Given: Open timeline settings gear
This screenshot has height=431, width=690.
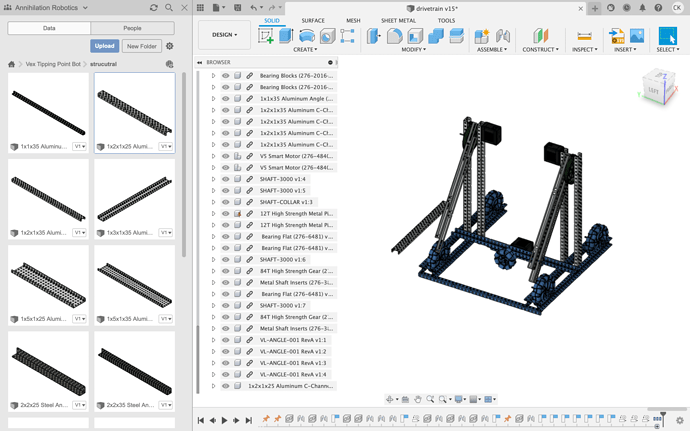Looking at the screenshot, I should click(x=680, y=420).
